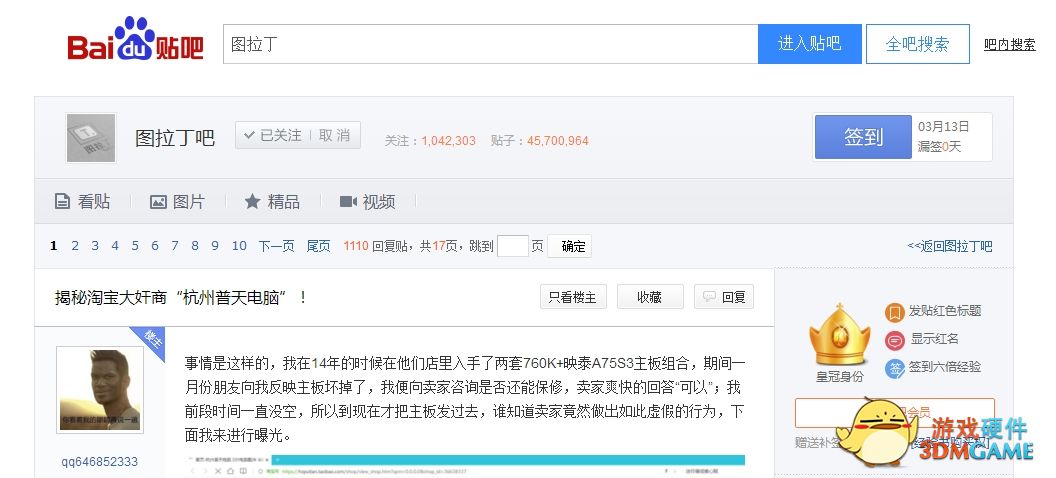The height and width of the screenshot is (478, 1056).
Task: Click the 全吧搜索 button
Action: click(917, 44)
